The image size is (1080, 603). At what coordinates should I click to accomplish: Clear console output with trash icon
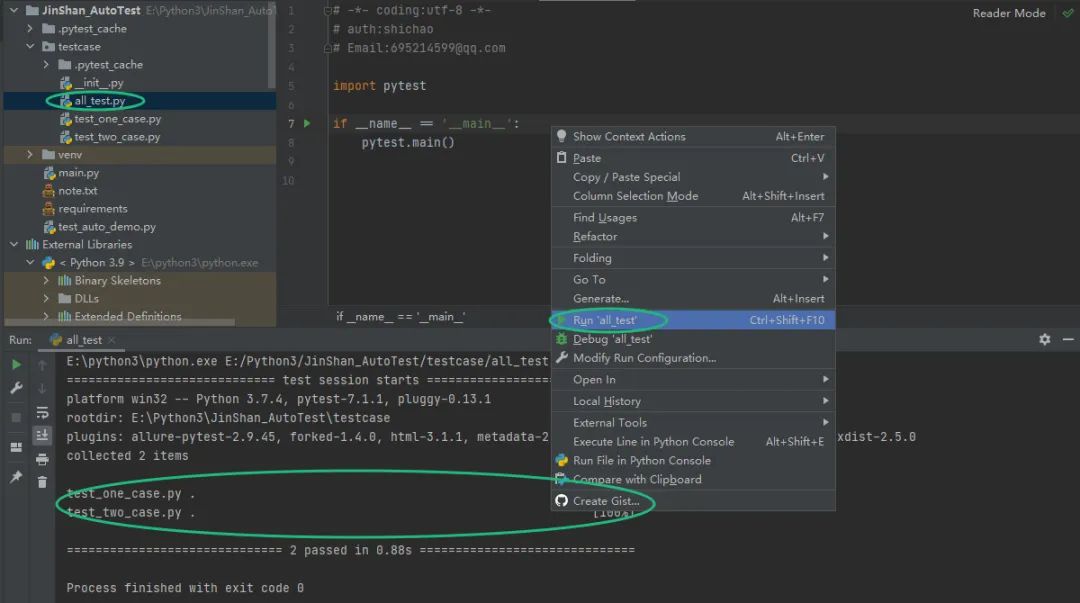tap(42, 482)
